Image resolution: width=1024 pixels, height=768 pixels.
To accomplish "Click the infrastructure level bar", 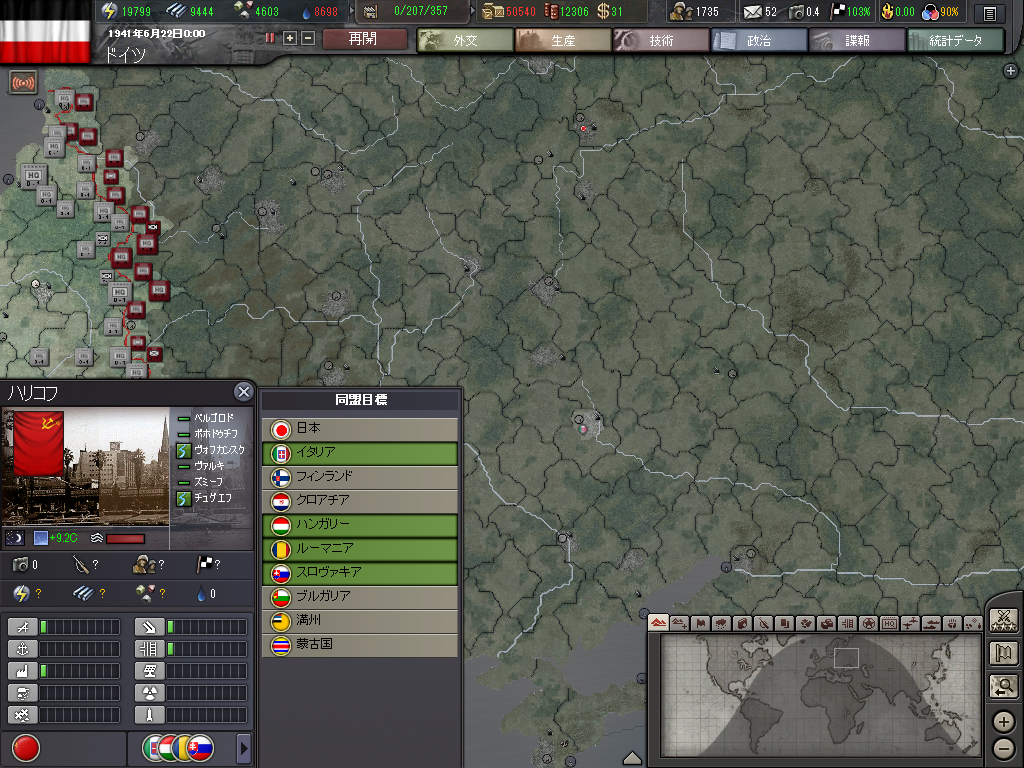I will click(x=207, y=649).
